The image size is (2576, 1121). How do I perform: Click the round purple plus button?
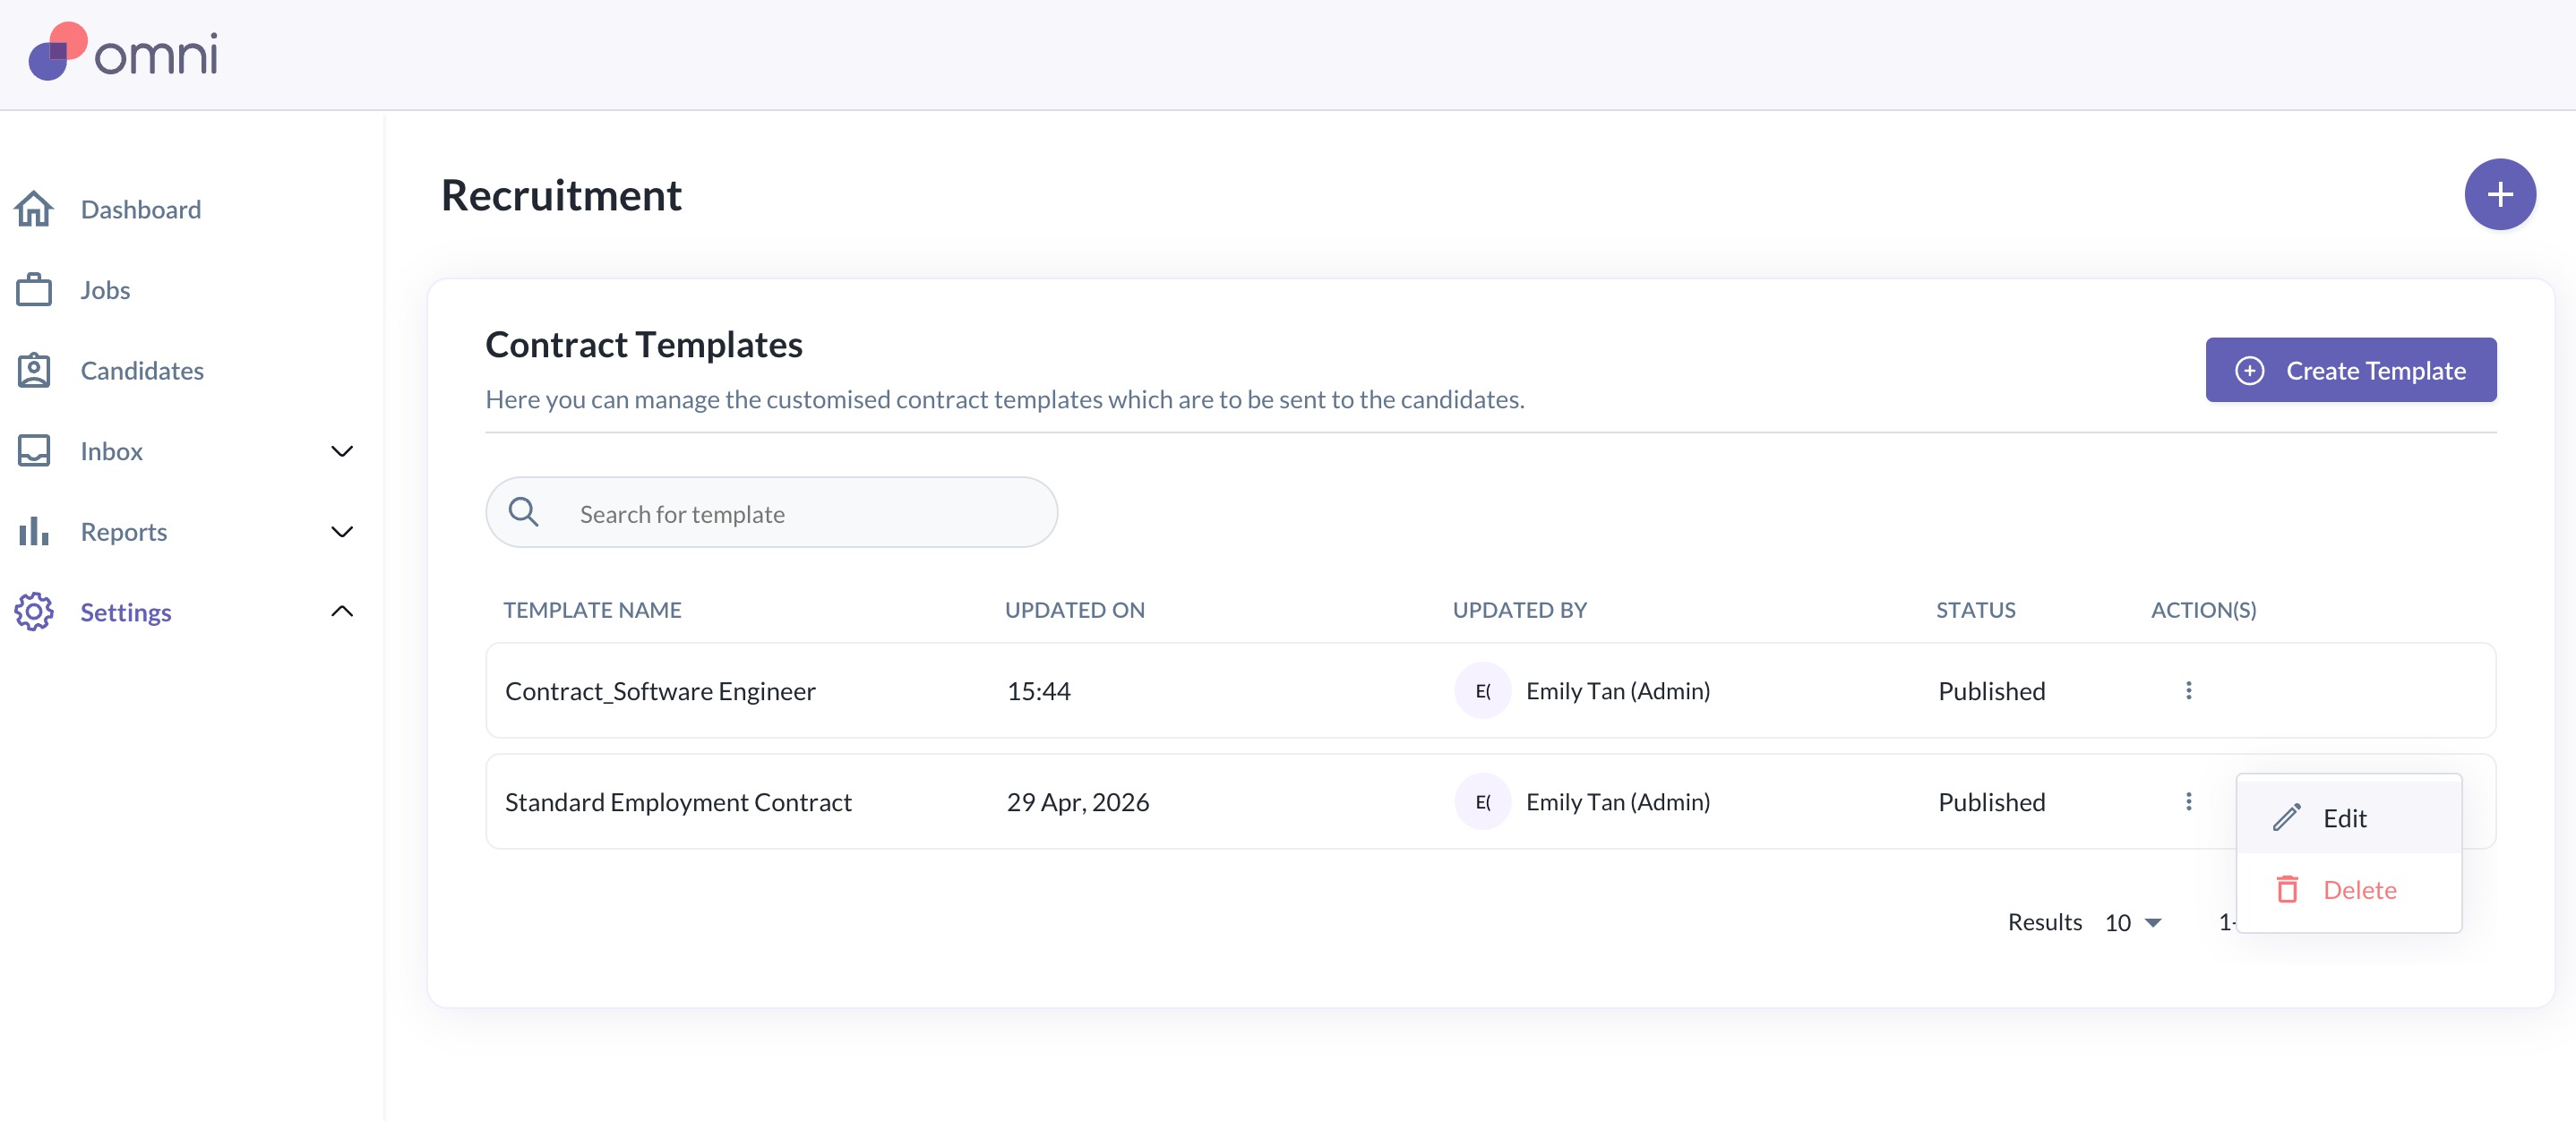click(2499, 194)
